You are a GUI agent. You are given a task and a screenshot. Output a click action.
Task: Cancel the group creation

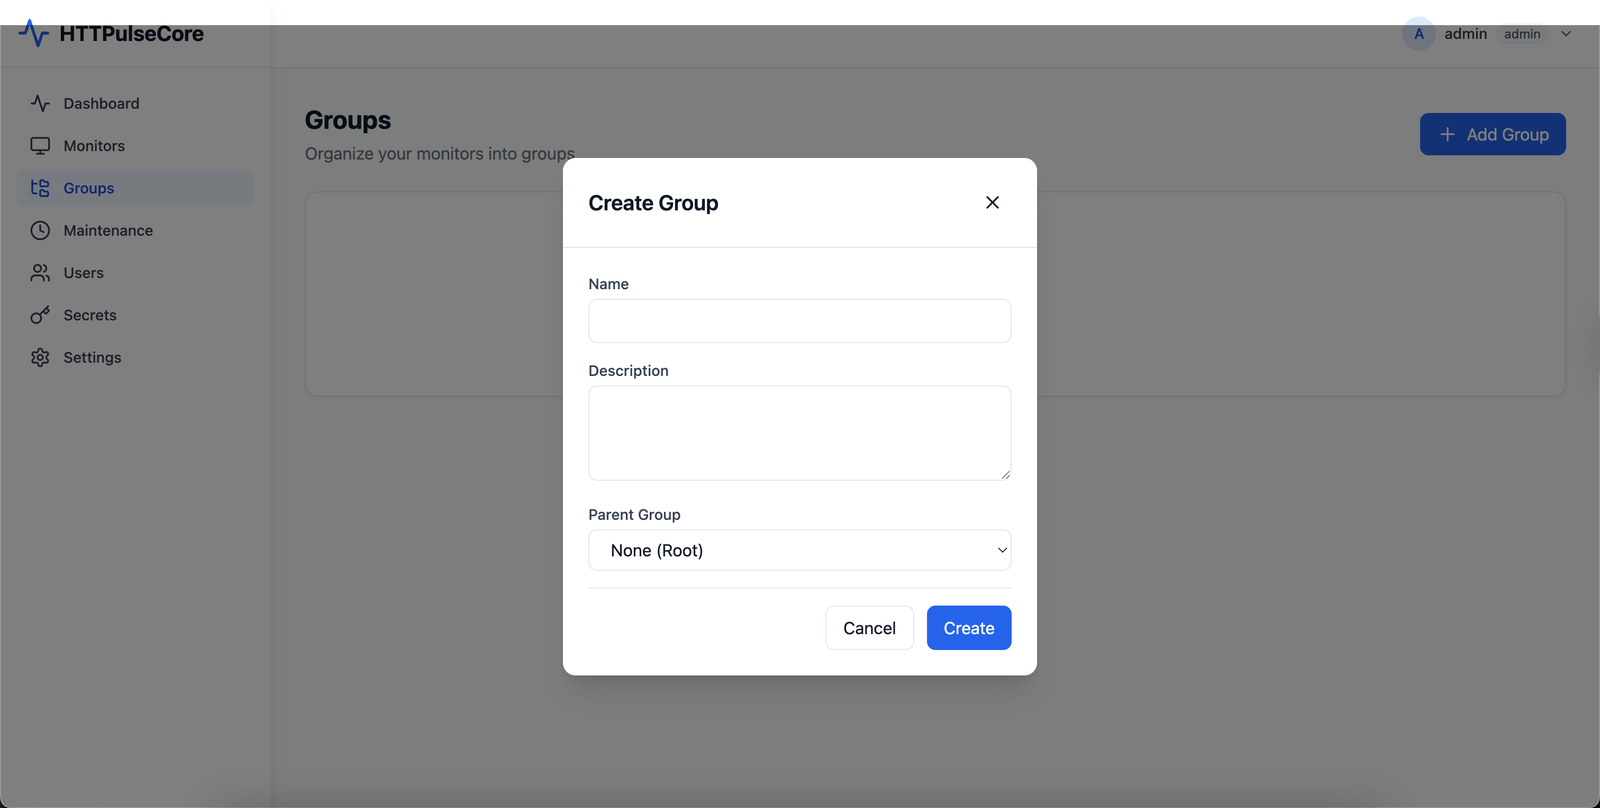tap(869, 628)
